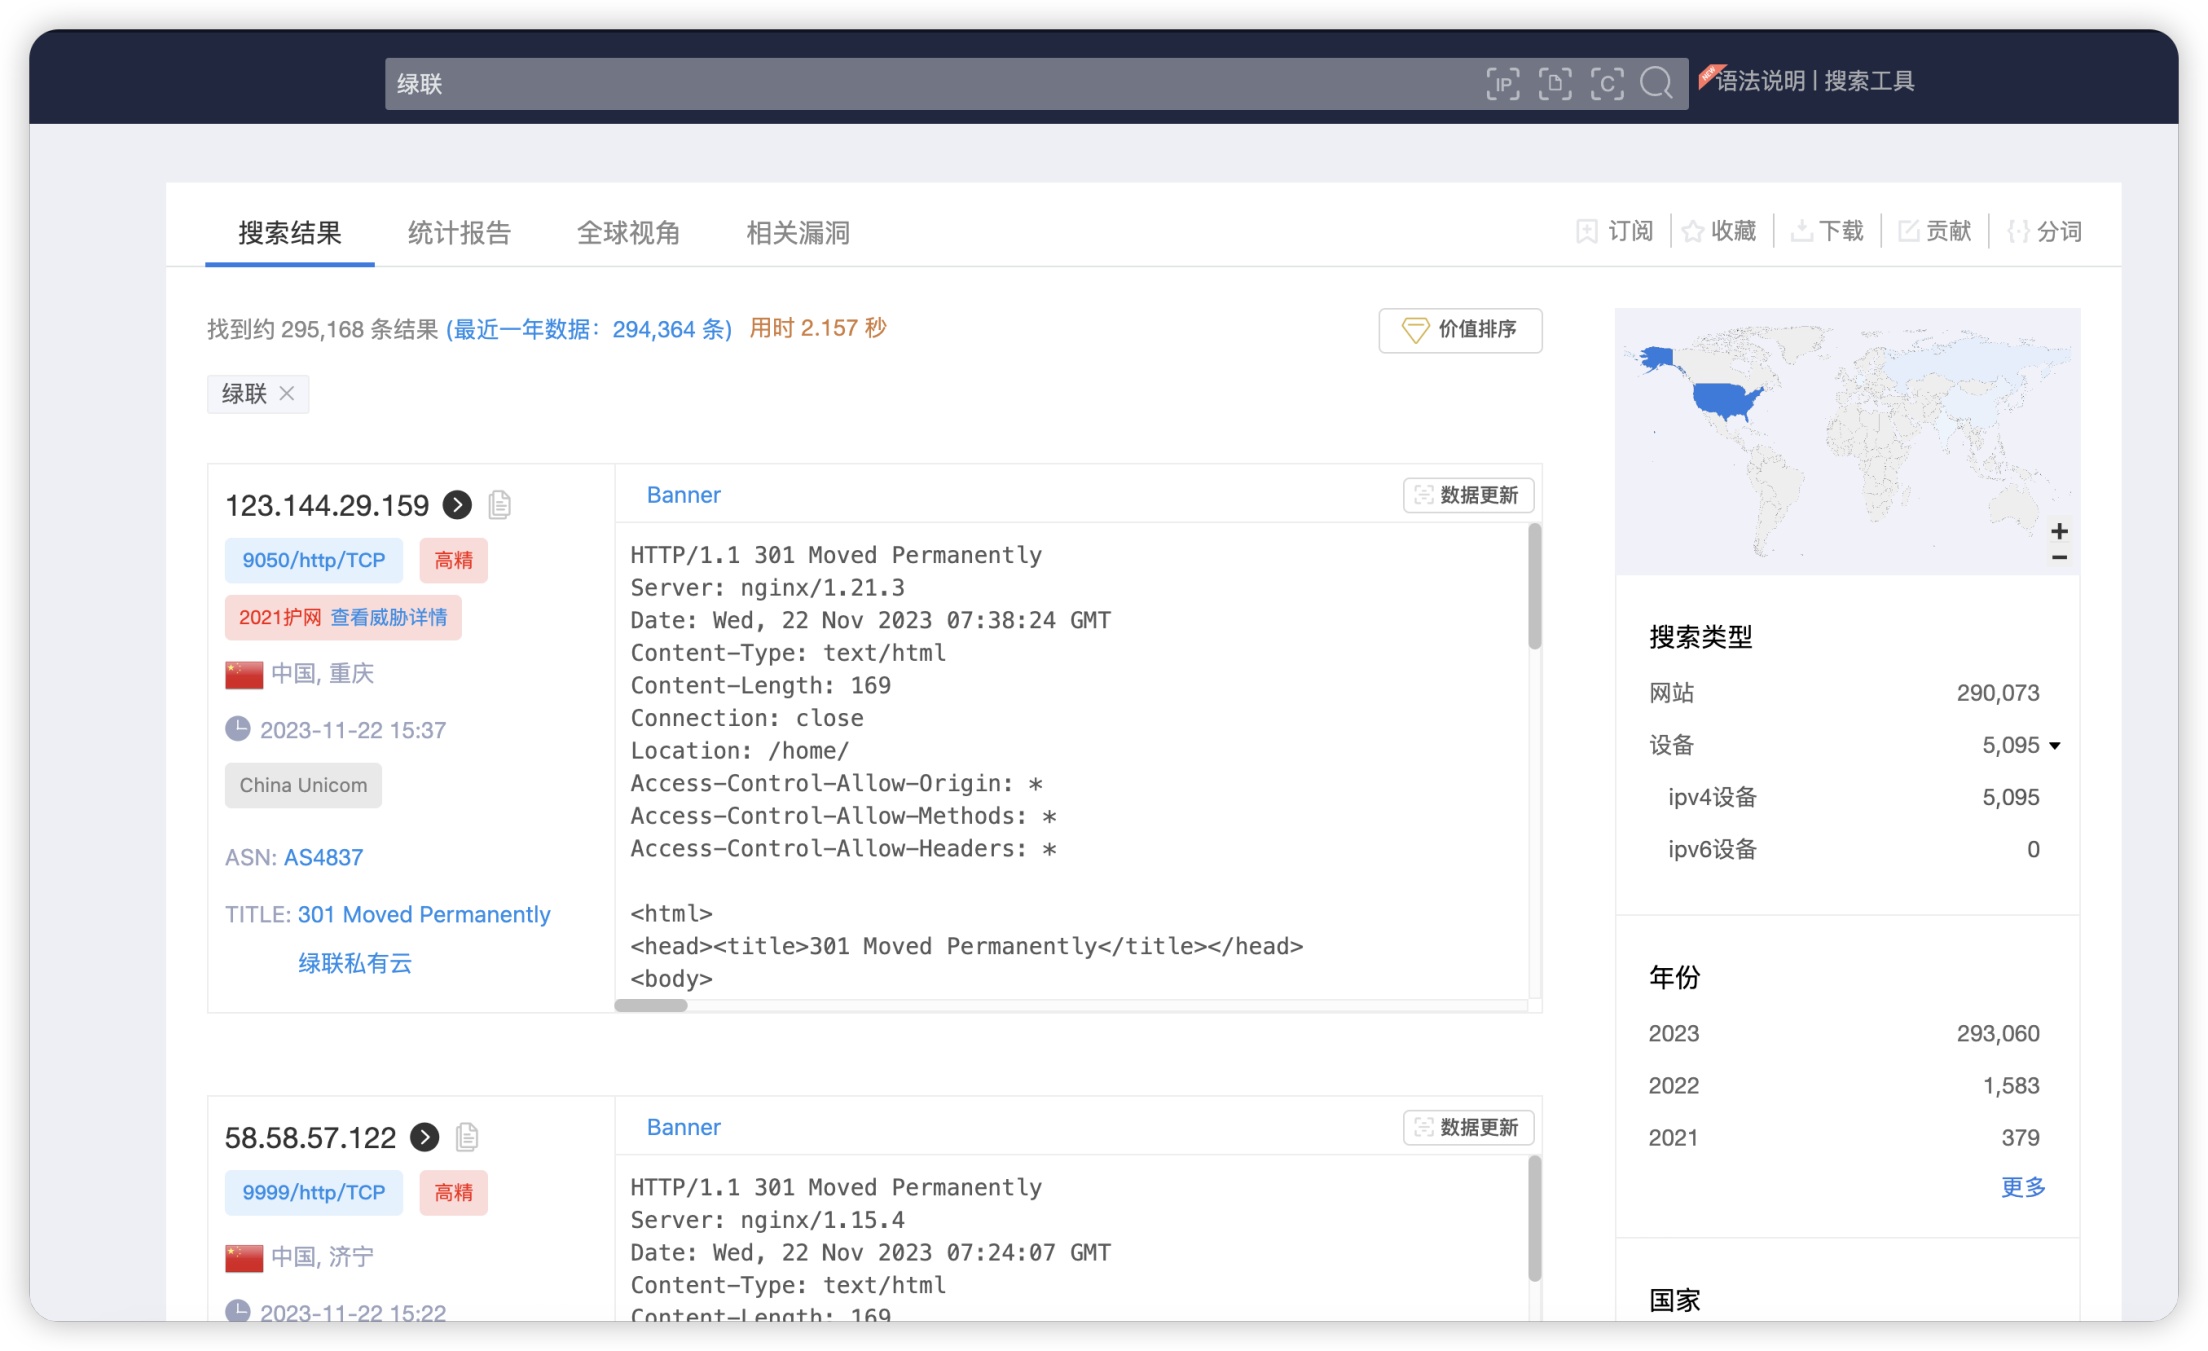Click the magnifier search icon
This screenshot has width=2208, height=1351.
[1656, 83]
